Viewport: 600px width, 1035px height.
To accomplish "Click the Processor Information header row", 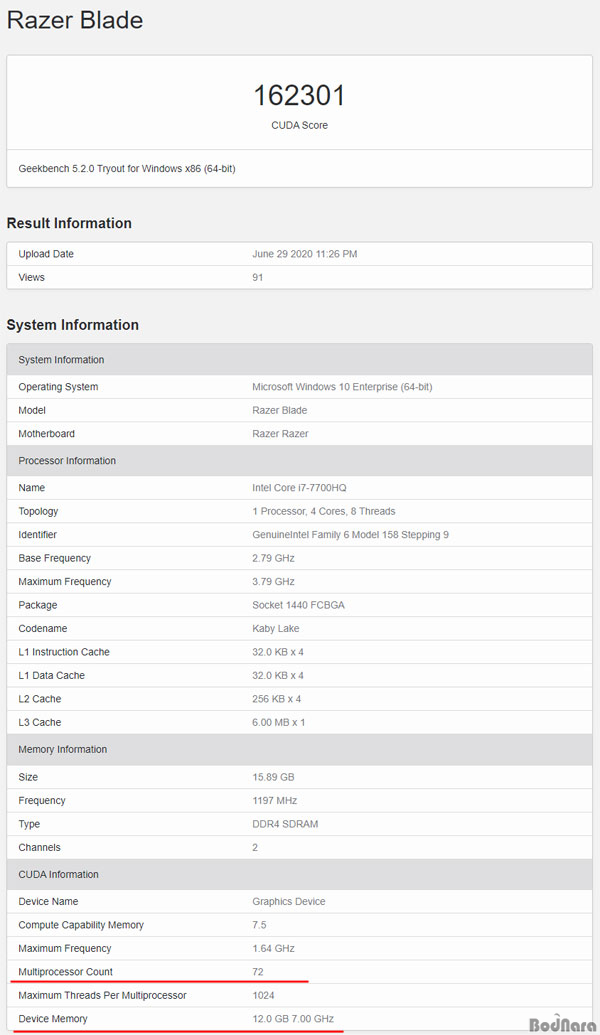I will (300, 461).
